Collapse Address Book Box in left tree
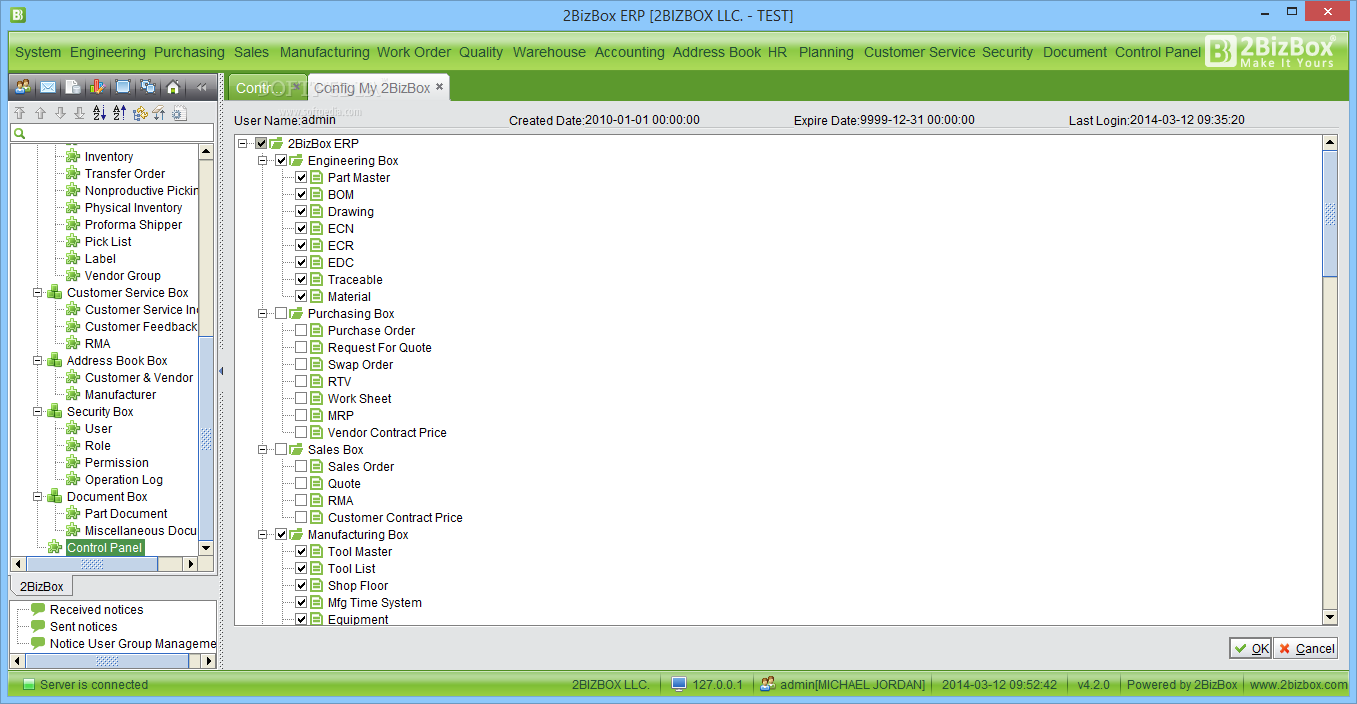The image size is (1357, 704). [38, 360]
